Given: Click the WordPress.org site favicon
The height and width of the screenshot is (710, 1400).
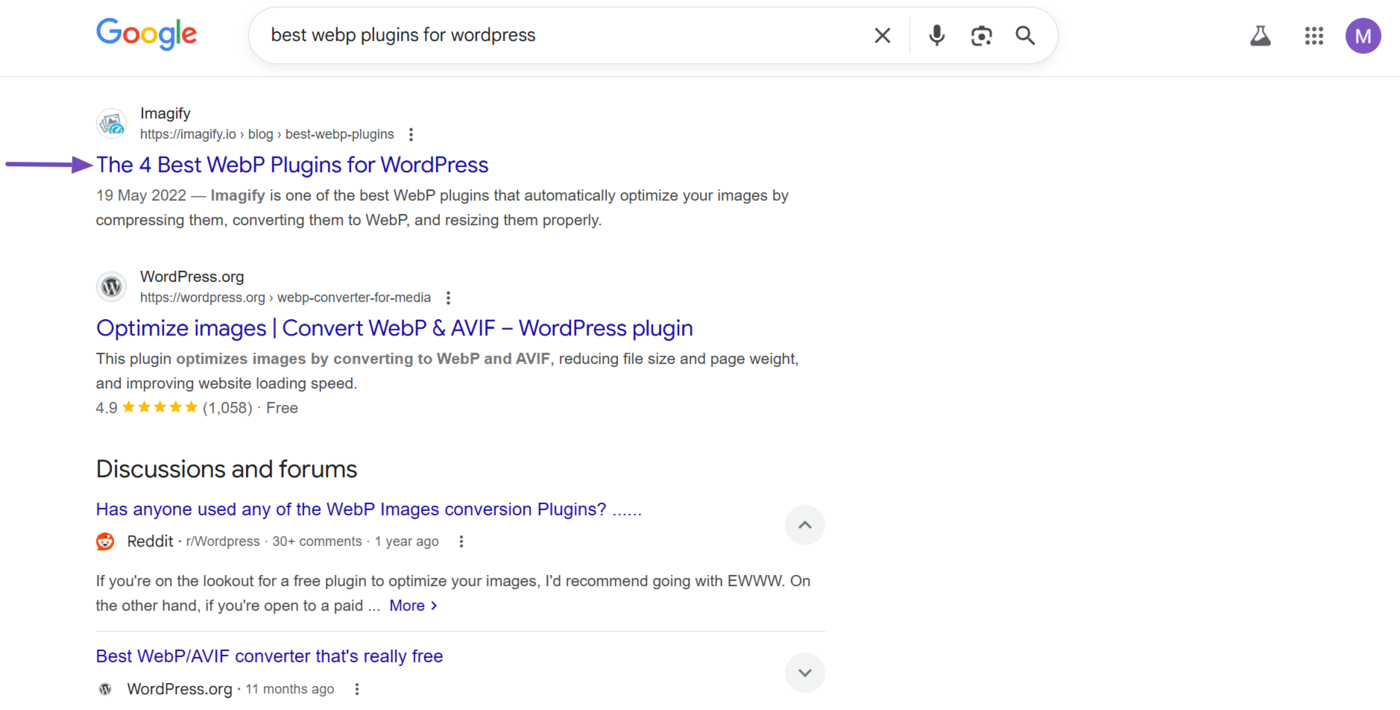Looking at the screenshot, I should pos(112,287).
